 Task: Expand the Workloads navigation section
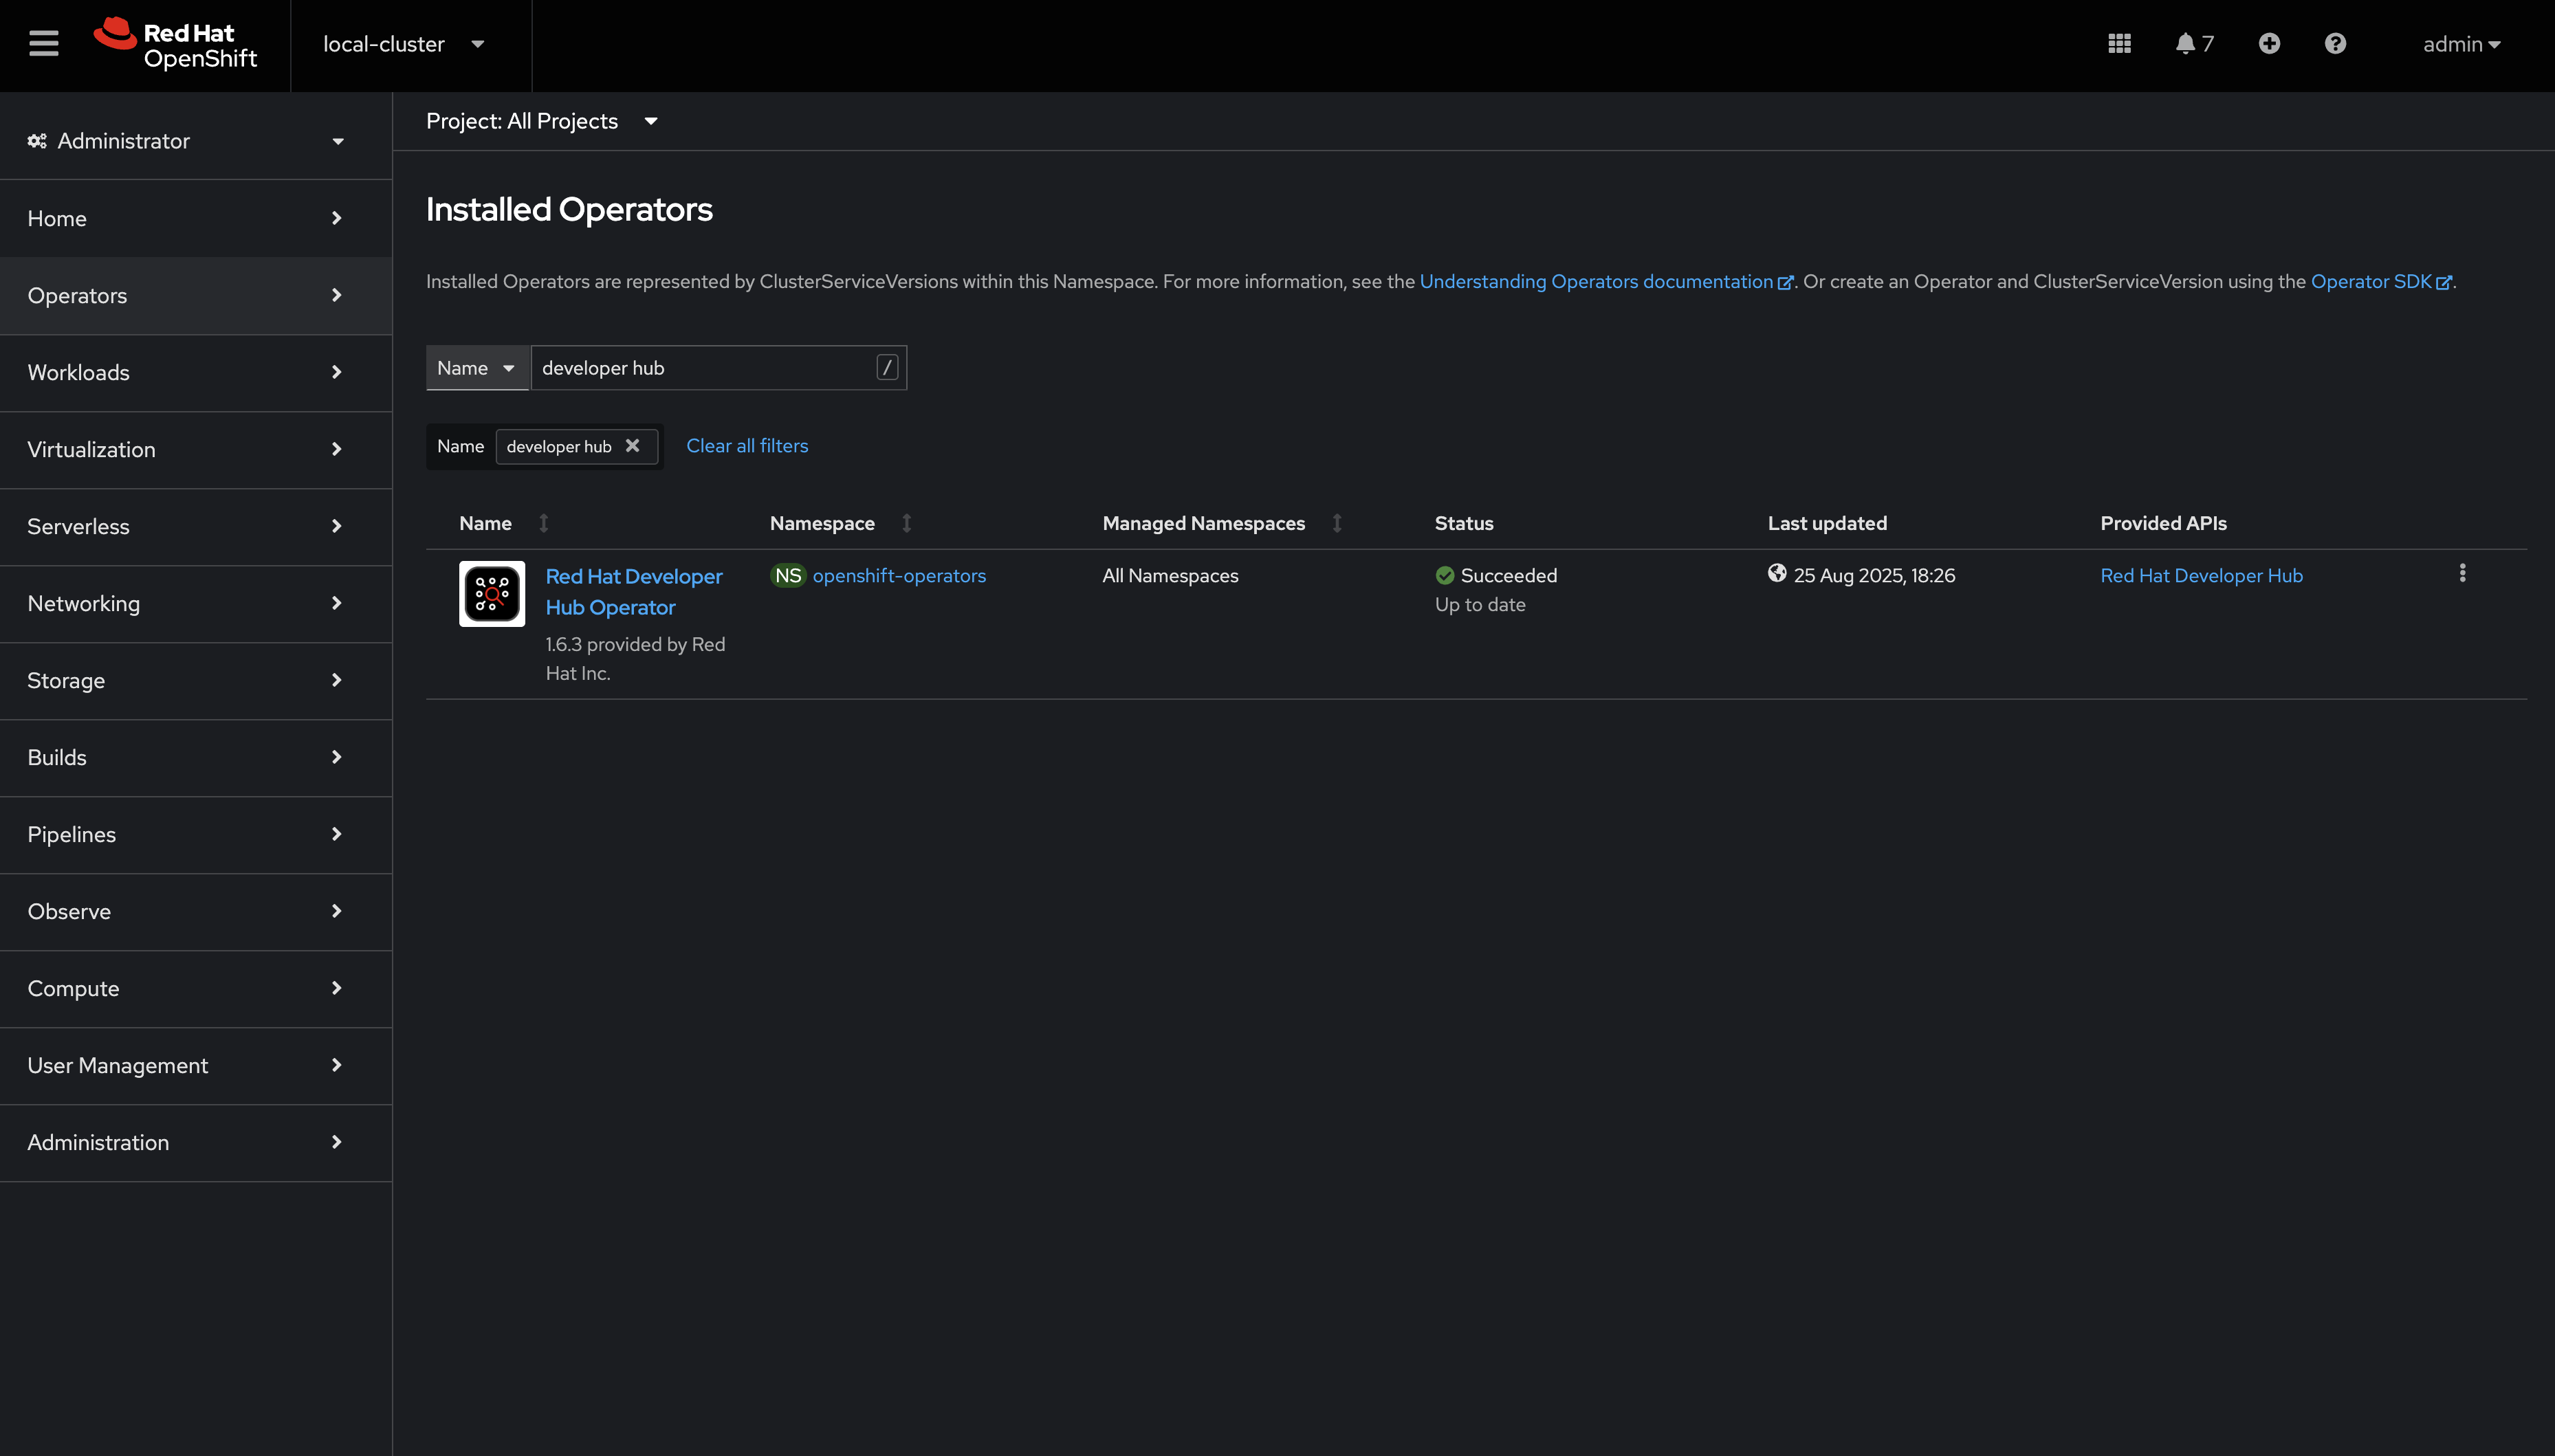(x=196, y=372)
